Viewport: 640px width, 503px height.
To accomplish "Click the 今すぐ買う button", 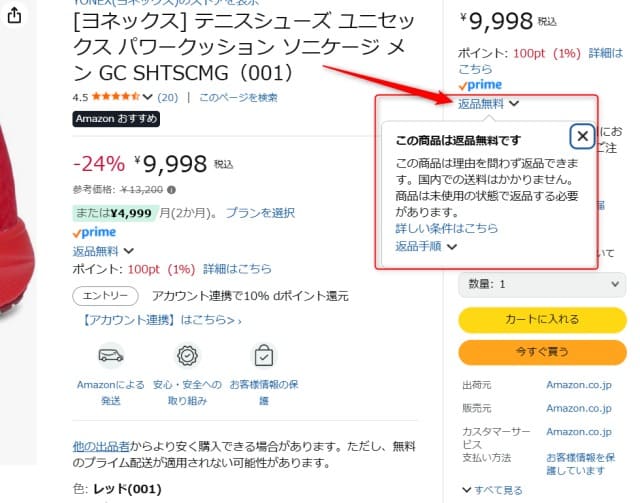I will 540,352.
